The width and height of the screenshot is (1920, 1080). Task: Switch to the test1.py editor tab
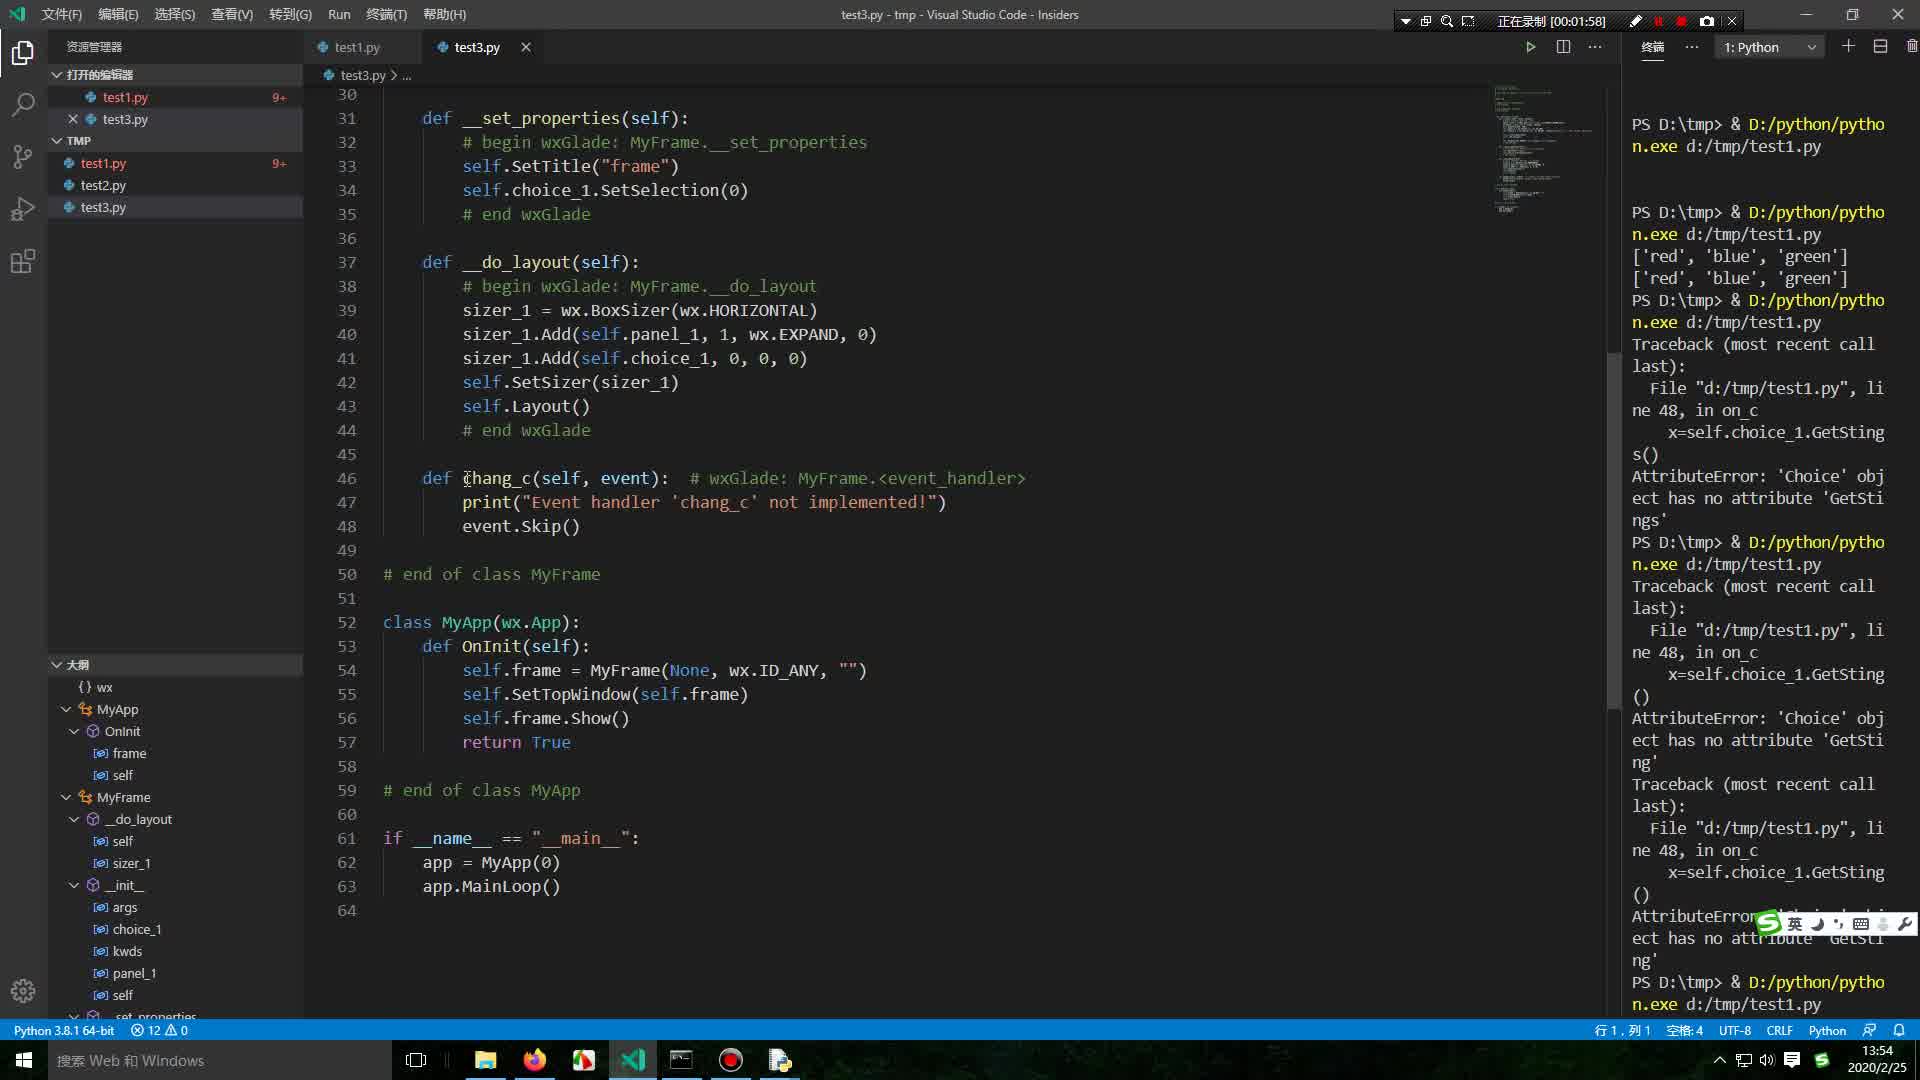(x=358, y=47)
